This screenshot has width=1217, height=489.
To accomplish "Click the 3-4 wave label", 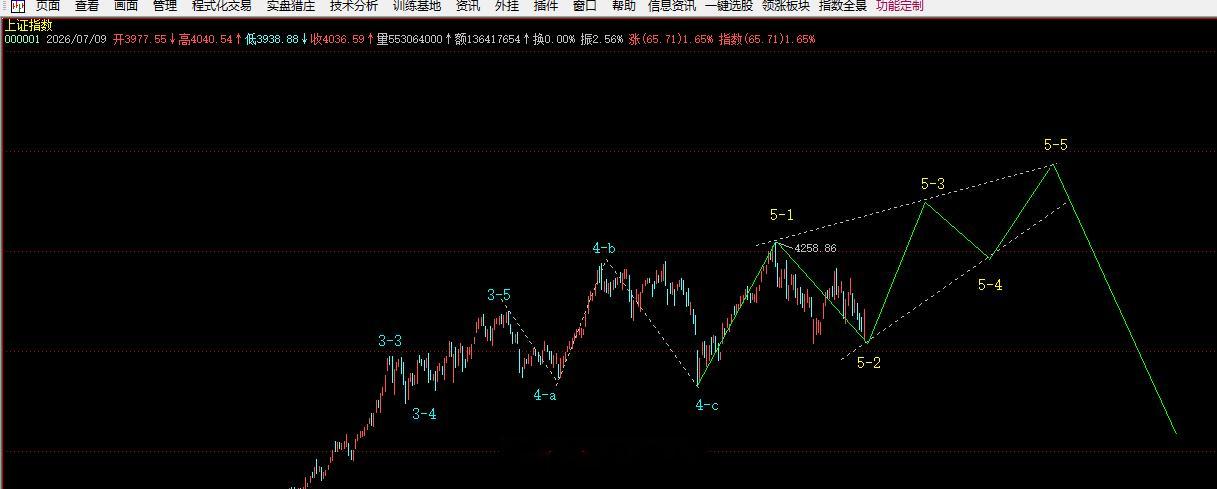I will pyautogui.click(x=424, y=413).
